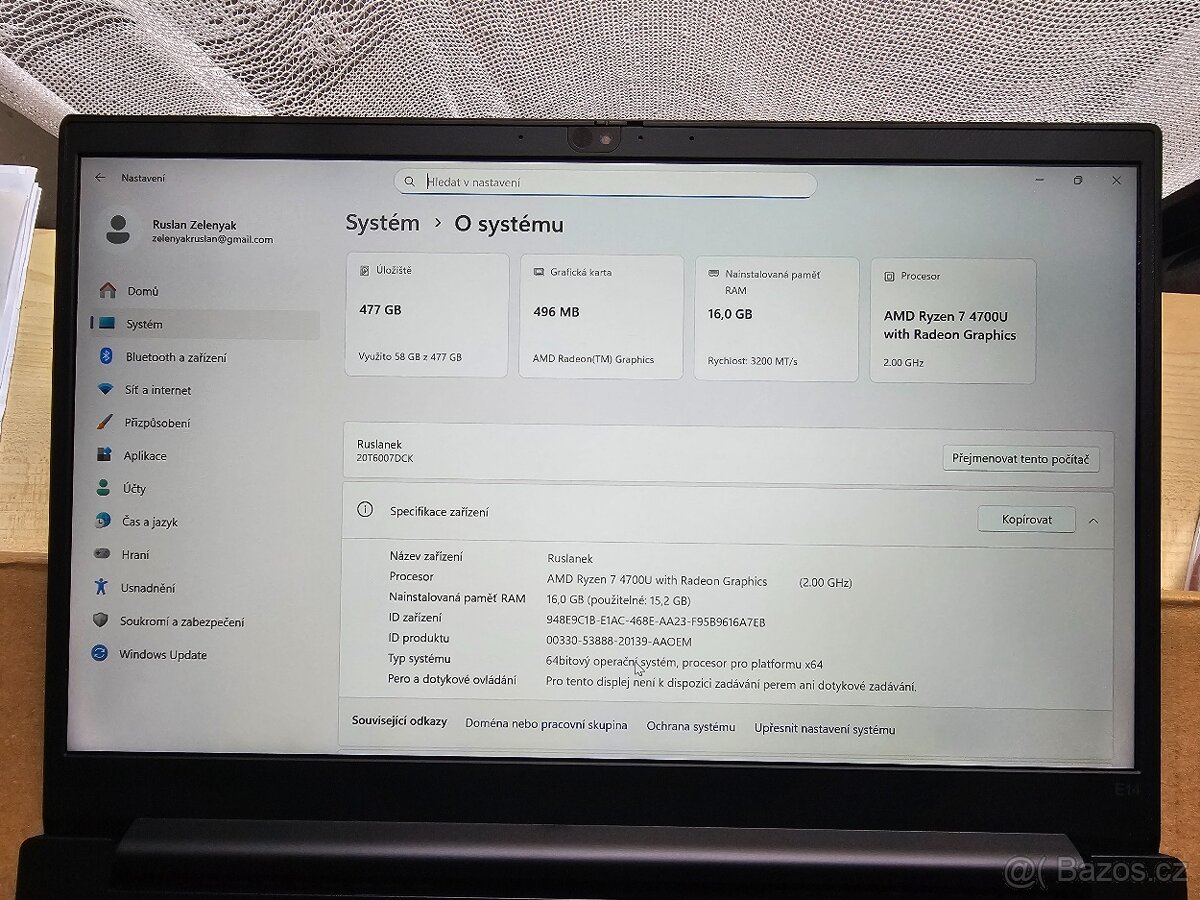The image size is (1200, 900).
Task: Open the Úložiště 477 GB card
Action: point(427,315)
